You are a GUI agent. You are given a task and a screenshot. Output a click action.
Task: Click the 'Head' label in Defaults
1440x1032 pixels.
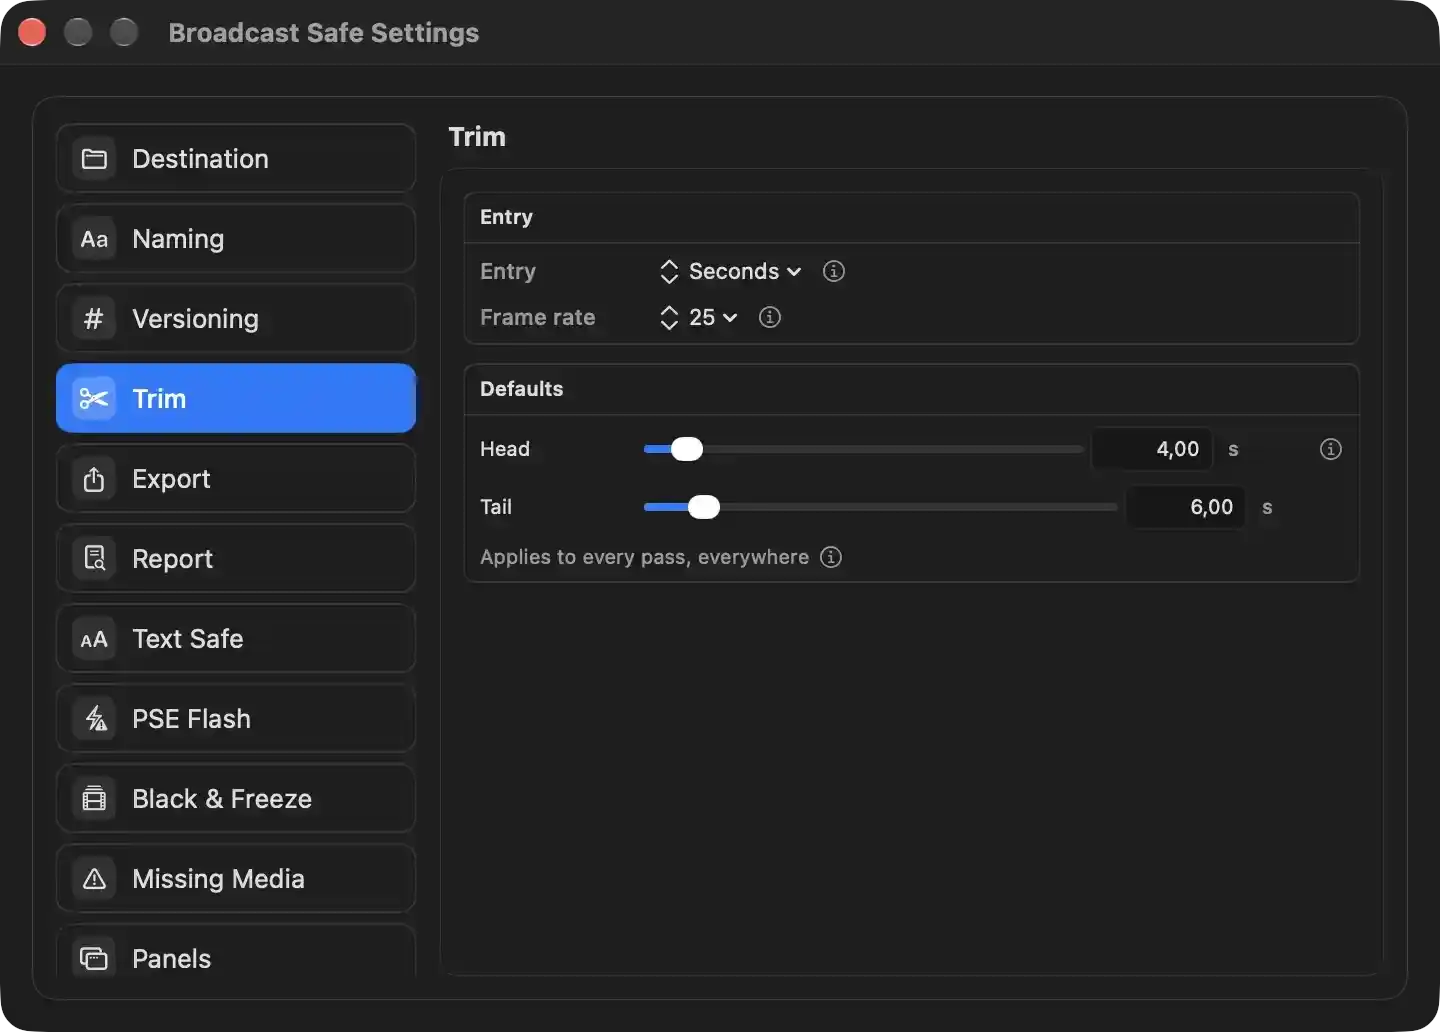(505, 449)
